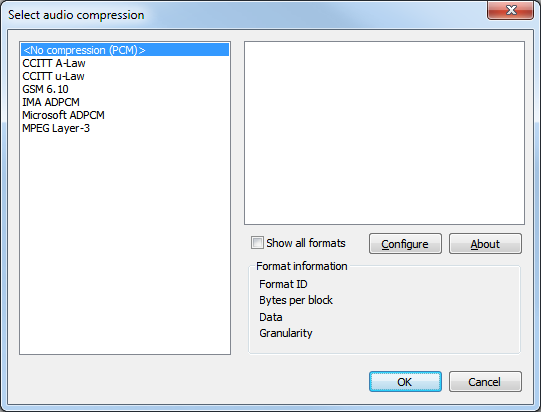The image size is (541, 412).
Task: Click the Data label in Format information
Action: 271,317
